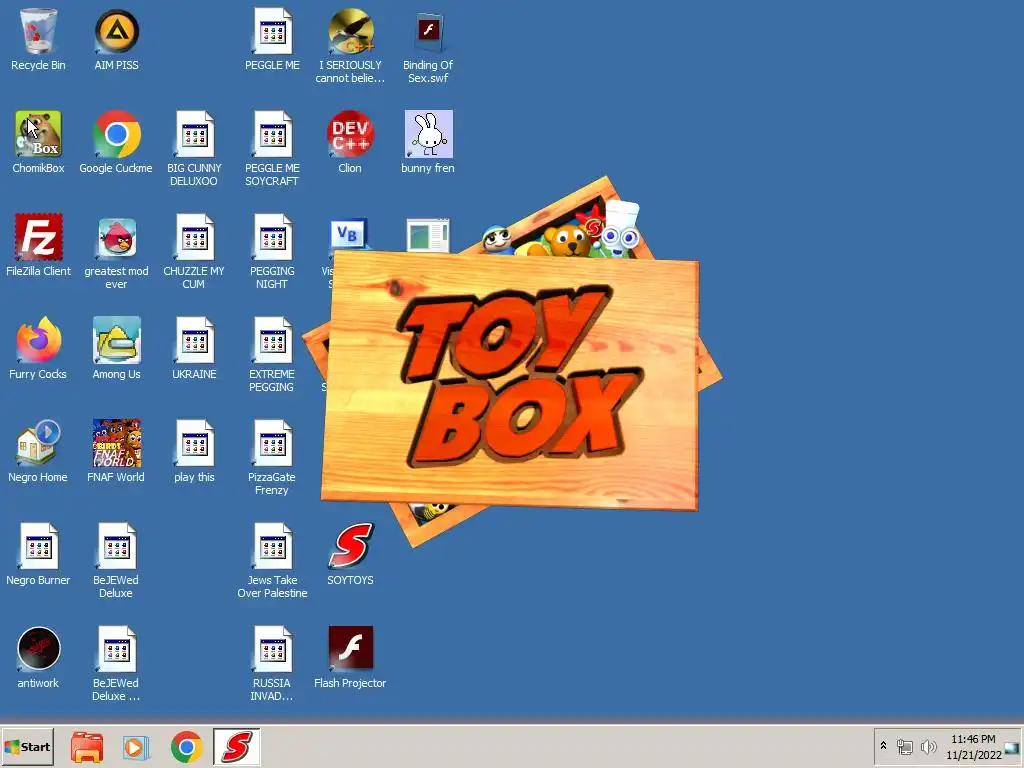Open the Dev C++ shortcut labeled Clion

(x=350, y=134)
